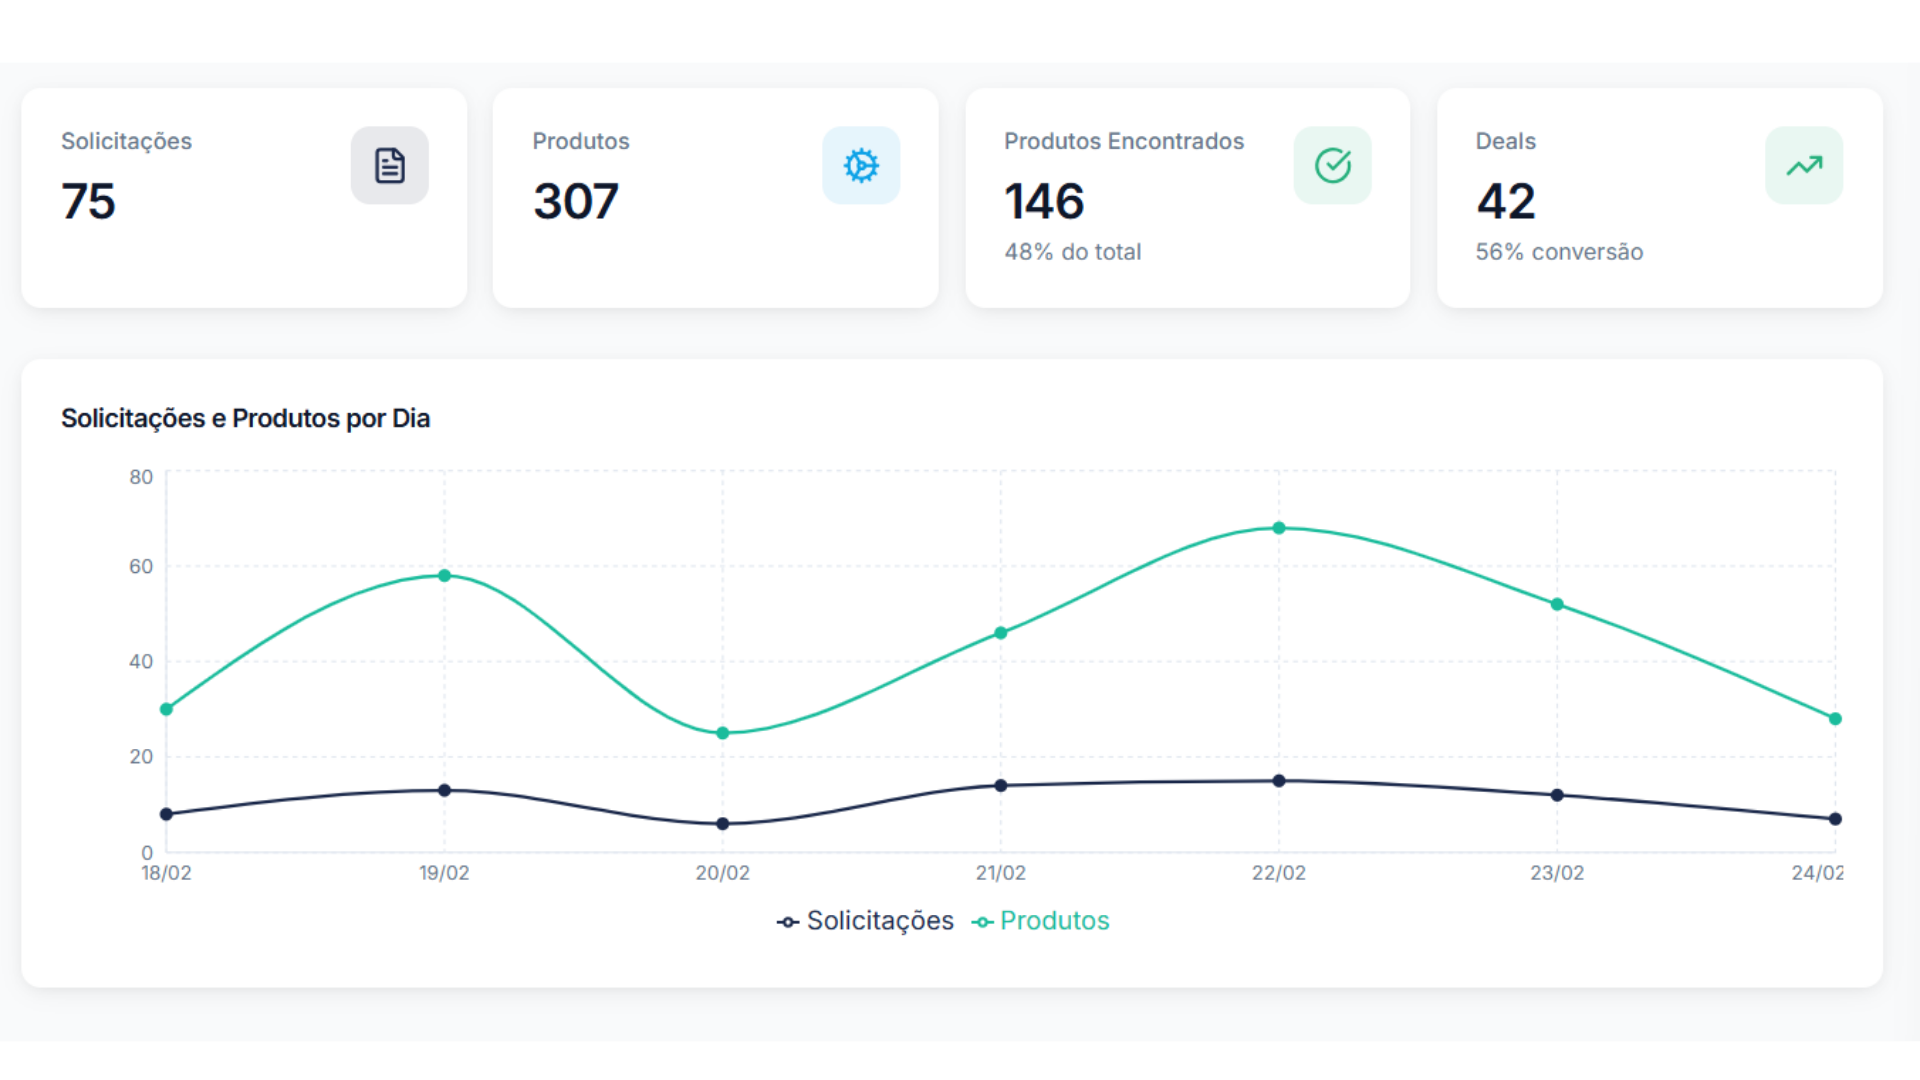Screen dimensions: 1920x1080
Task: Click the Produtos data point at 18/02
Action: tap(167, 709)
